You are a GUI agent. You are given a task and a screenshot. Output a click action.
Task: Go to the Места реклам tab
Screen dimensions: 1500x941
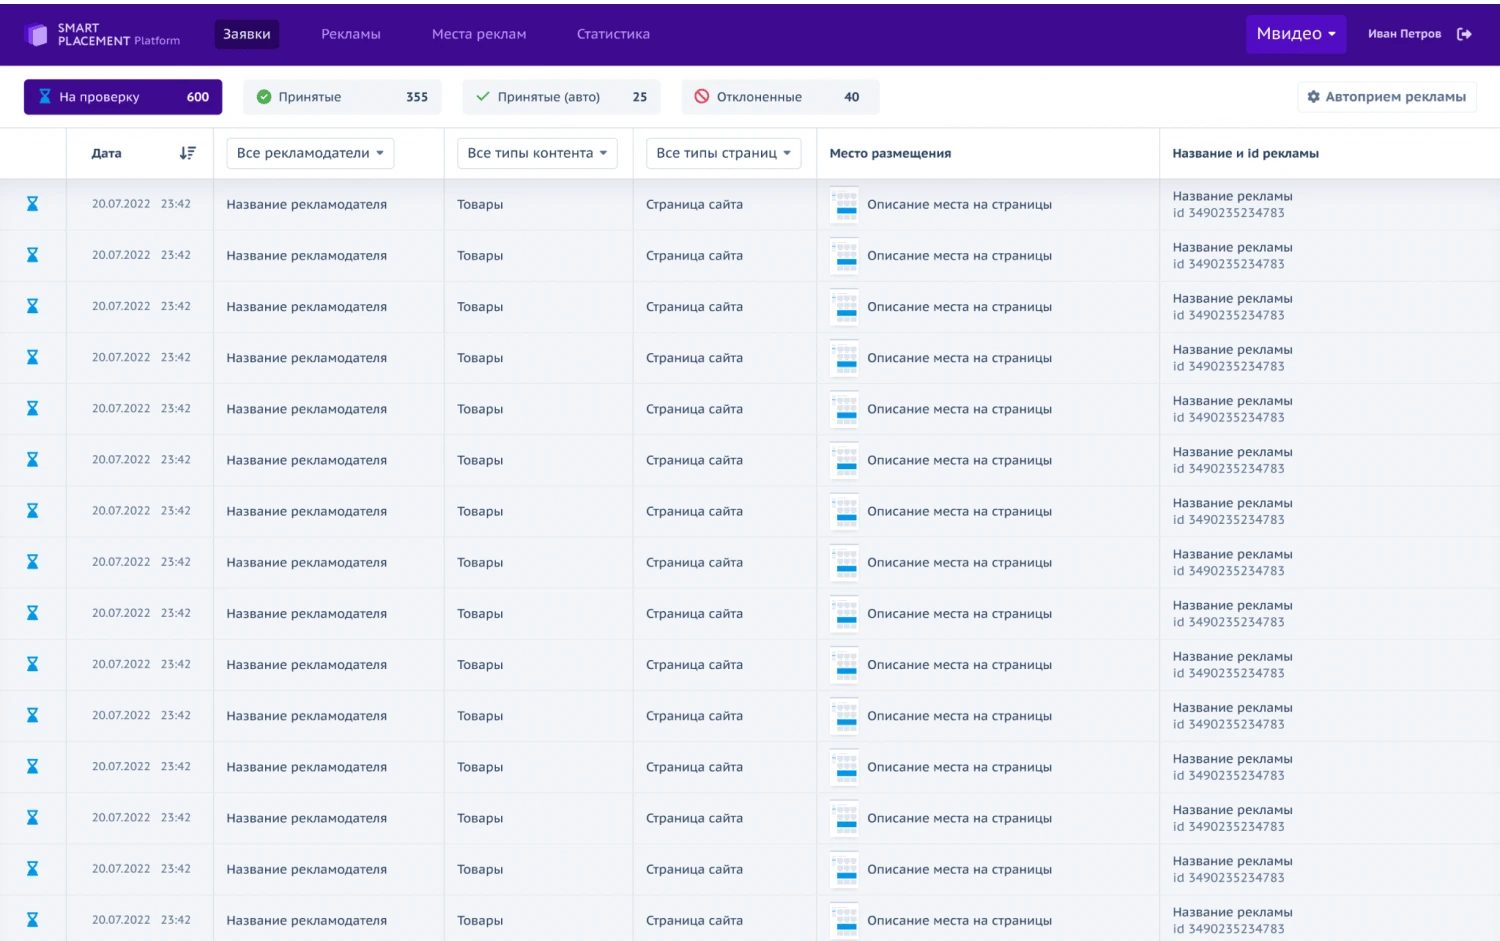point(479,34)
